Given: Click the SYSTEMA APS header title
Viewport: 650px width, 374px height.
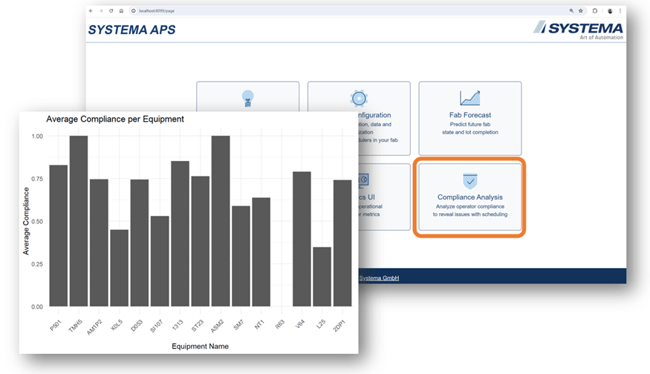Looking at the screenshot, I should (132, 30).
